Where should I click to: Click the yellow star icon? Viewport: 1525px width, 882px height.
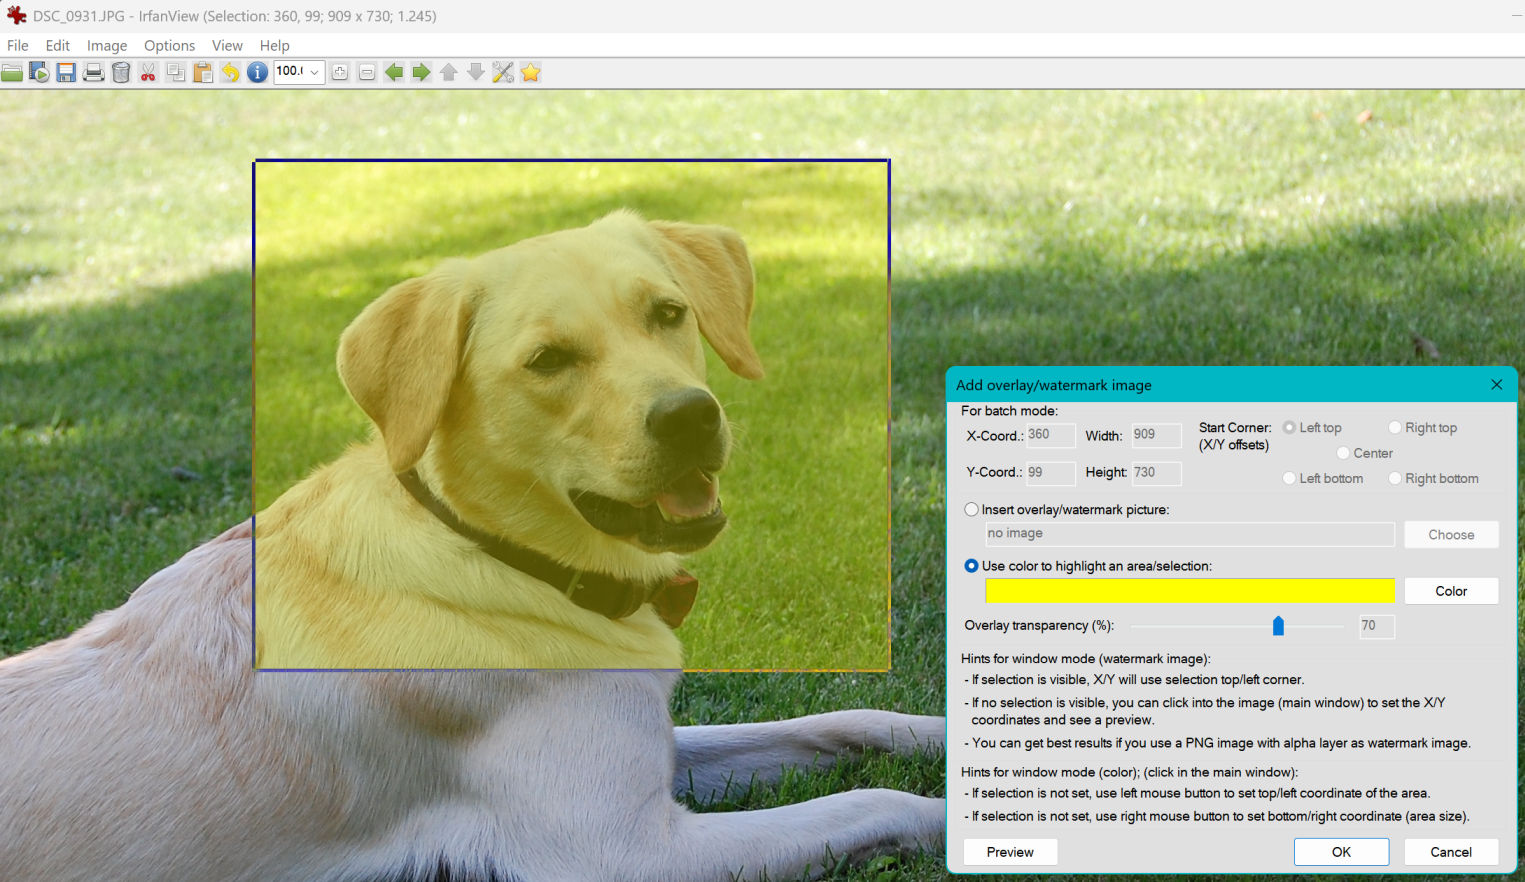click(x=530, y=72)
